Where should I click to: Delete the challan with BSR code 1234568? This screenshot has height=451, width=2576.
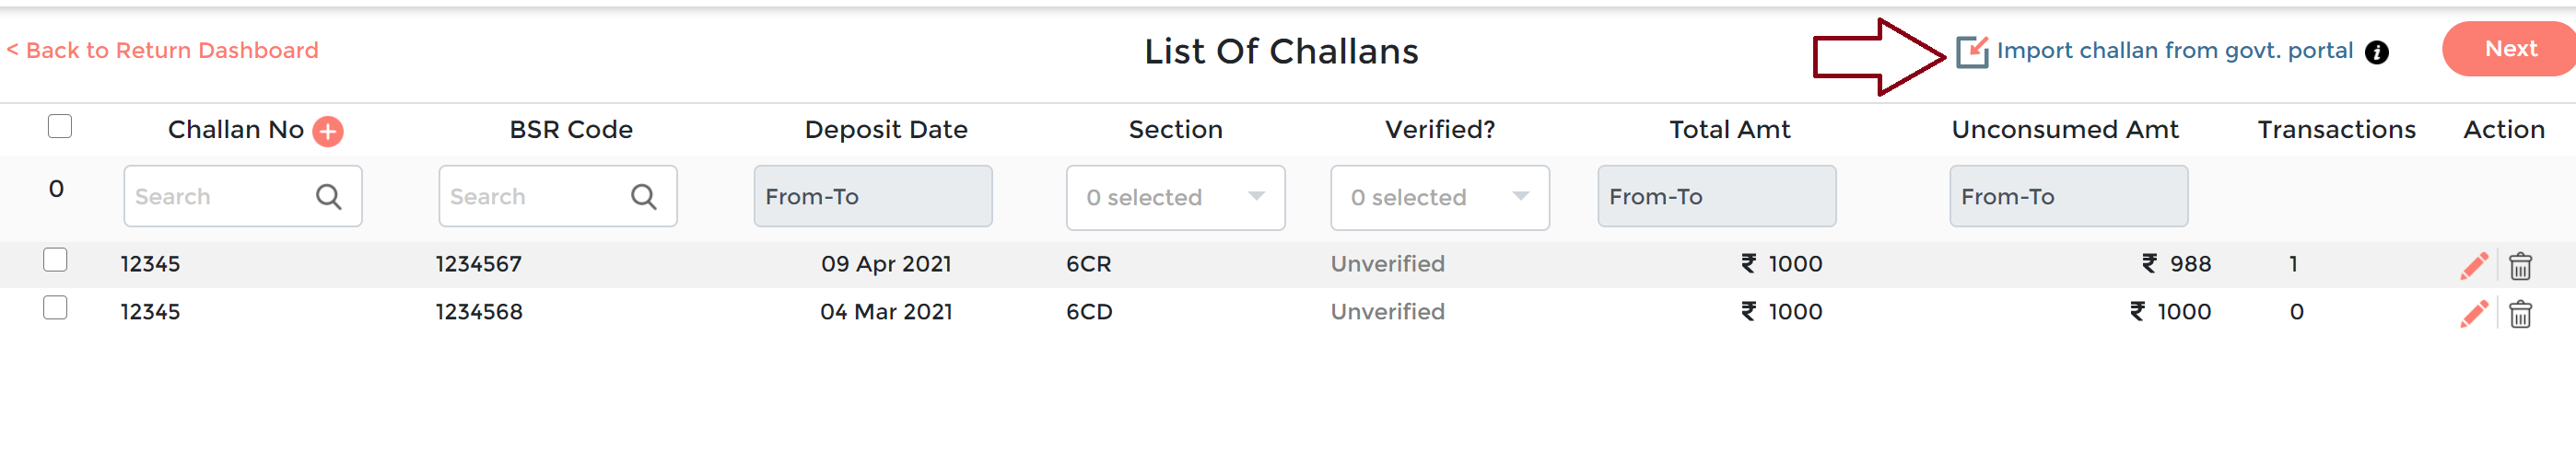click(x=2519, y=314)
